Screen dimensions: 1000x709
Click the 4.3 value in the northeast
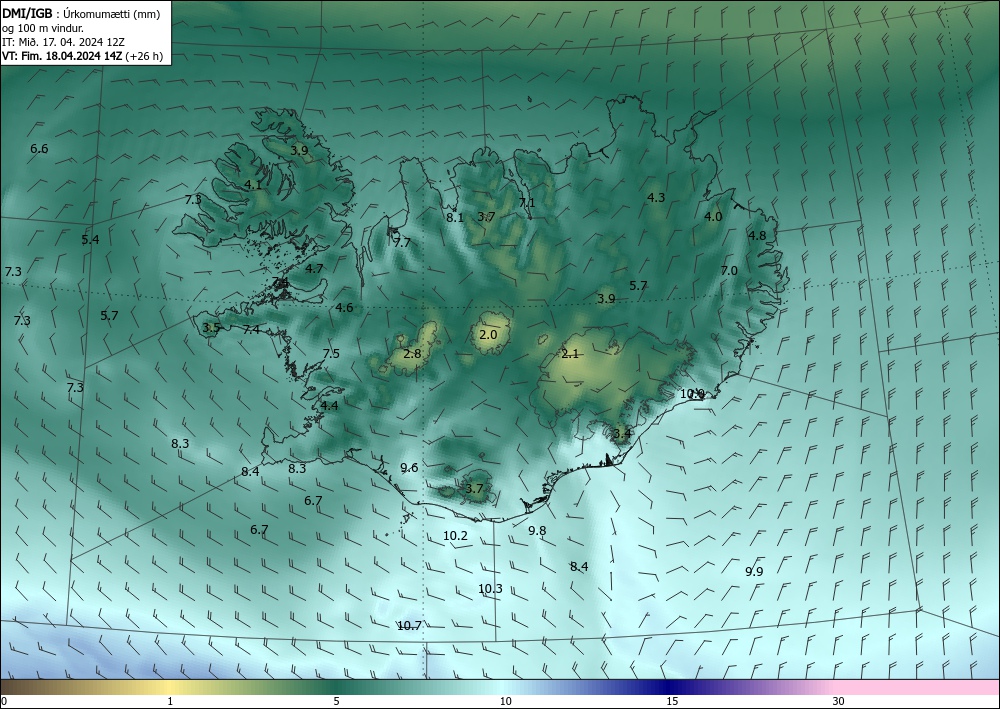click(x=656, y=198)
